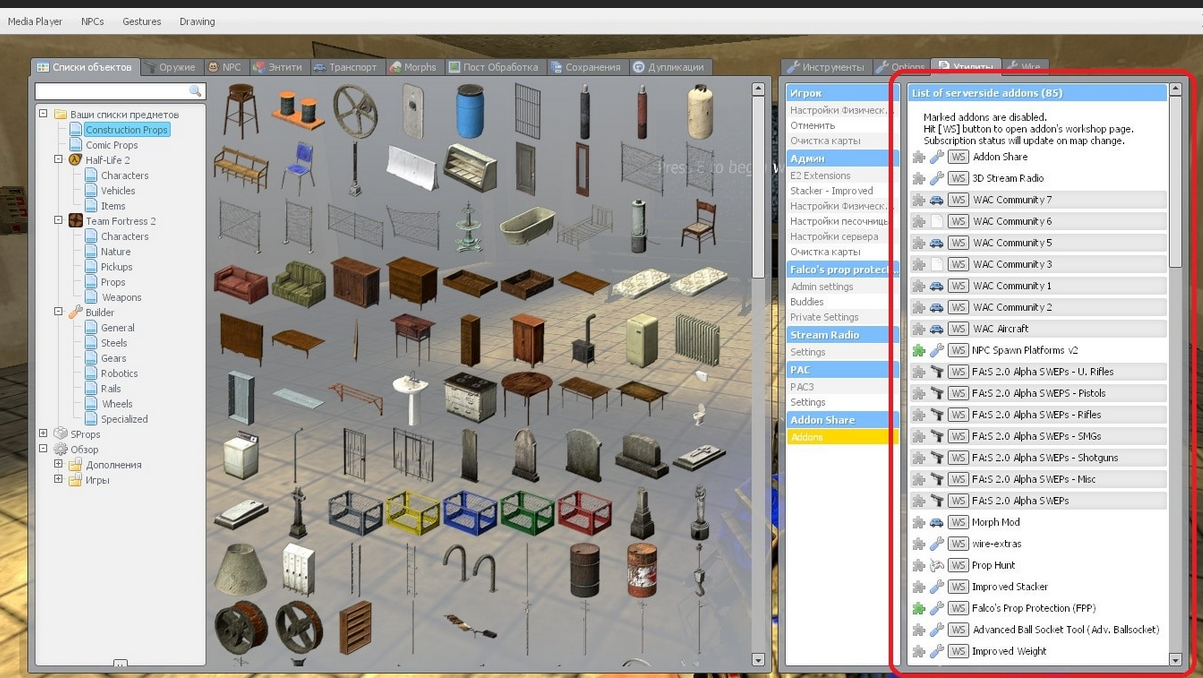Switch to the Транспорт tab

pos(346,67)
